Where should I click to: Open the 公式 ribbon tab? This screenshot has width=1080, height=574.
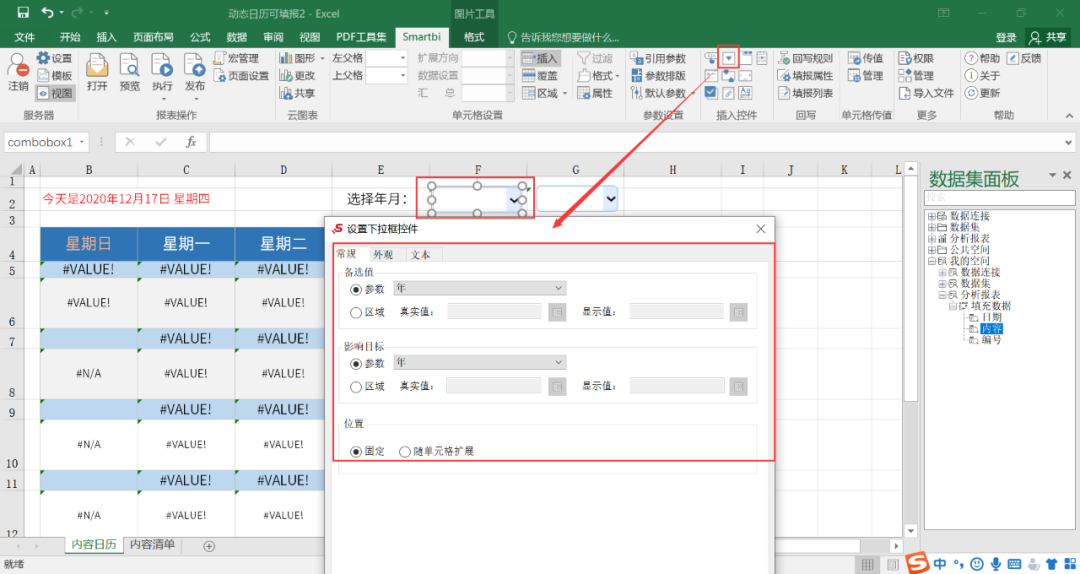point(200,37)
